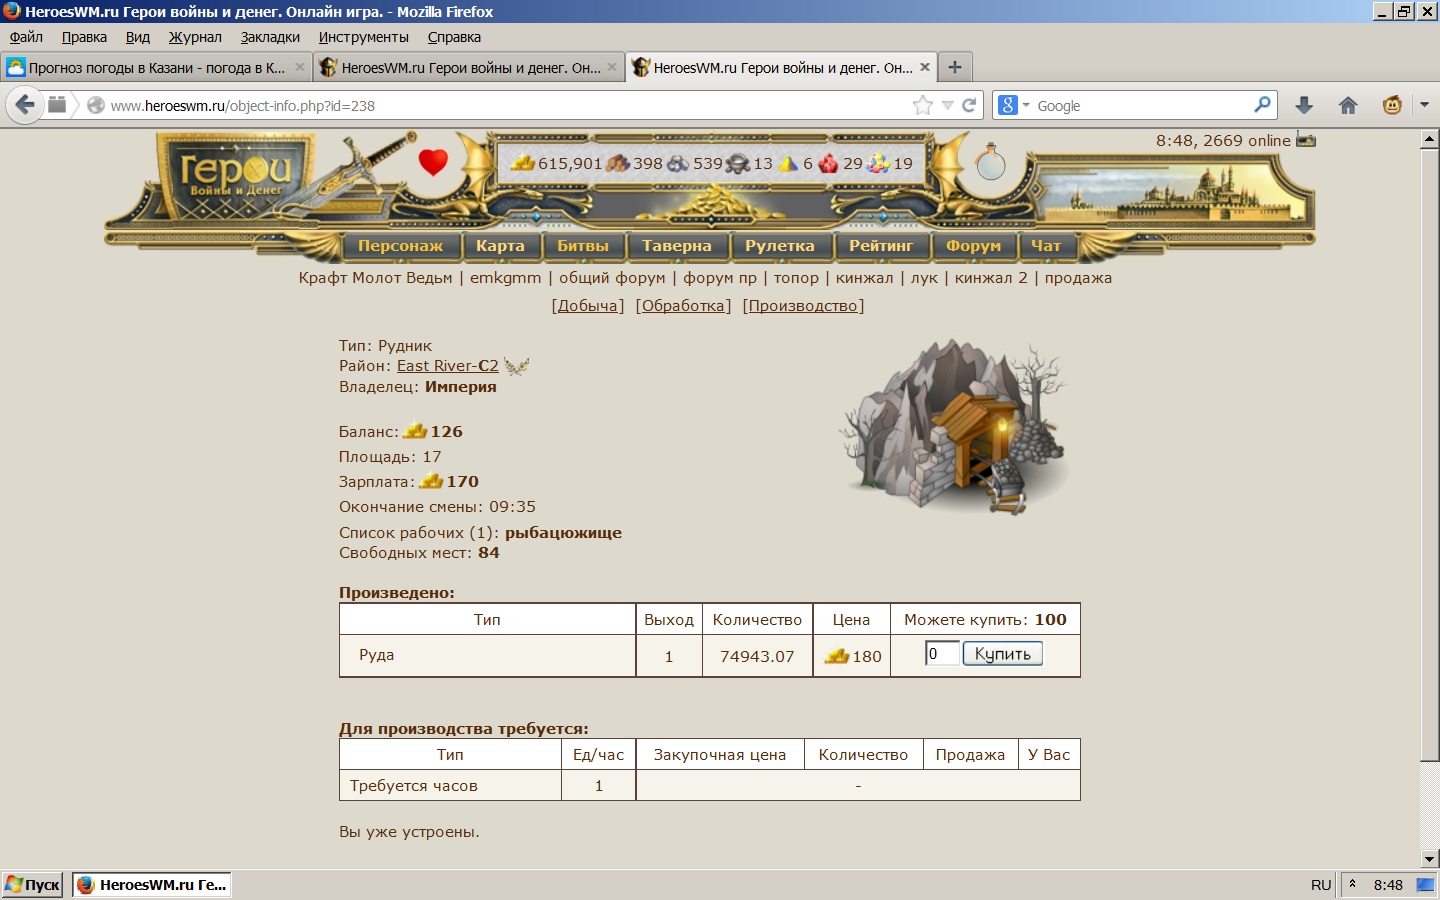Viewport: 1440px width, 900px height.
Task: Click the mercury resource icon
Action: click(x=738, y=163)
